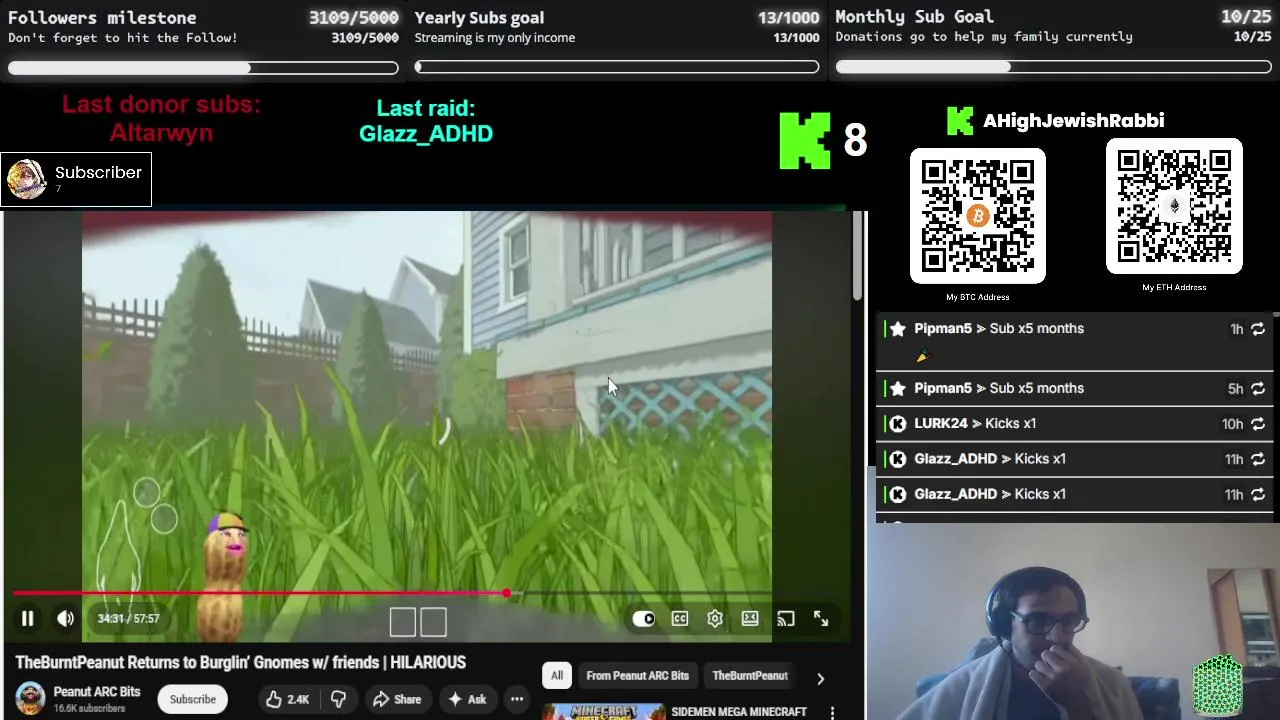Open options menu for Sidemen Mega Minecraft video
The width and height of the screenshot is (1280, 720).
[832, 712]
